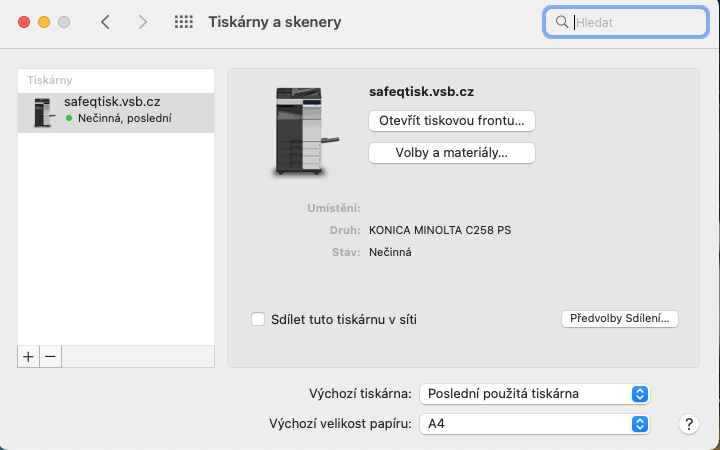
Task: Click the blue stepper arrows beside Poslední použitá tiskárna
Action: click(640, 394)
